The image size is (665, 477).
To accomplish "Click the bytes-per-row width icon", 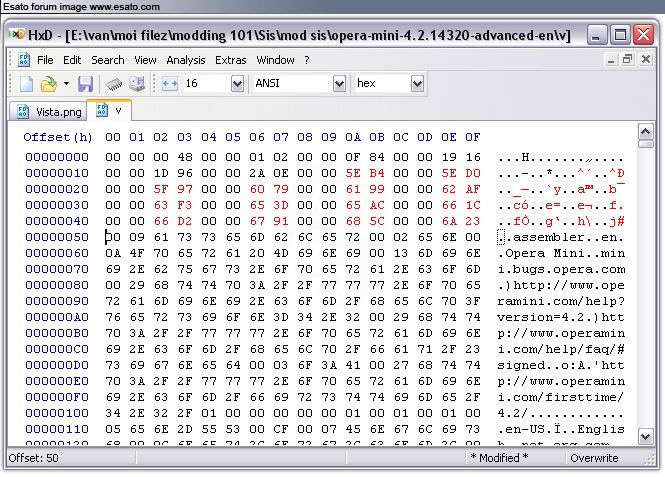I will [x=170, y=84].
